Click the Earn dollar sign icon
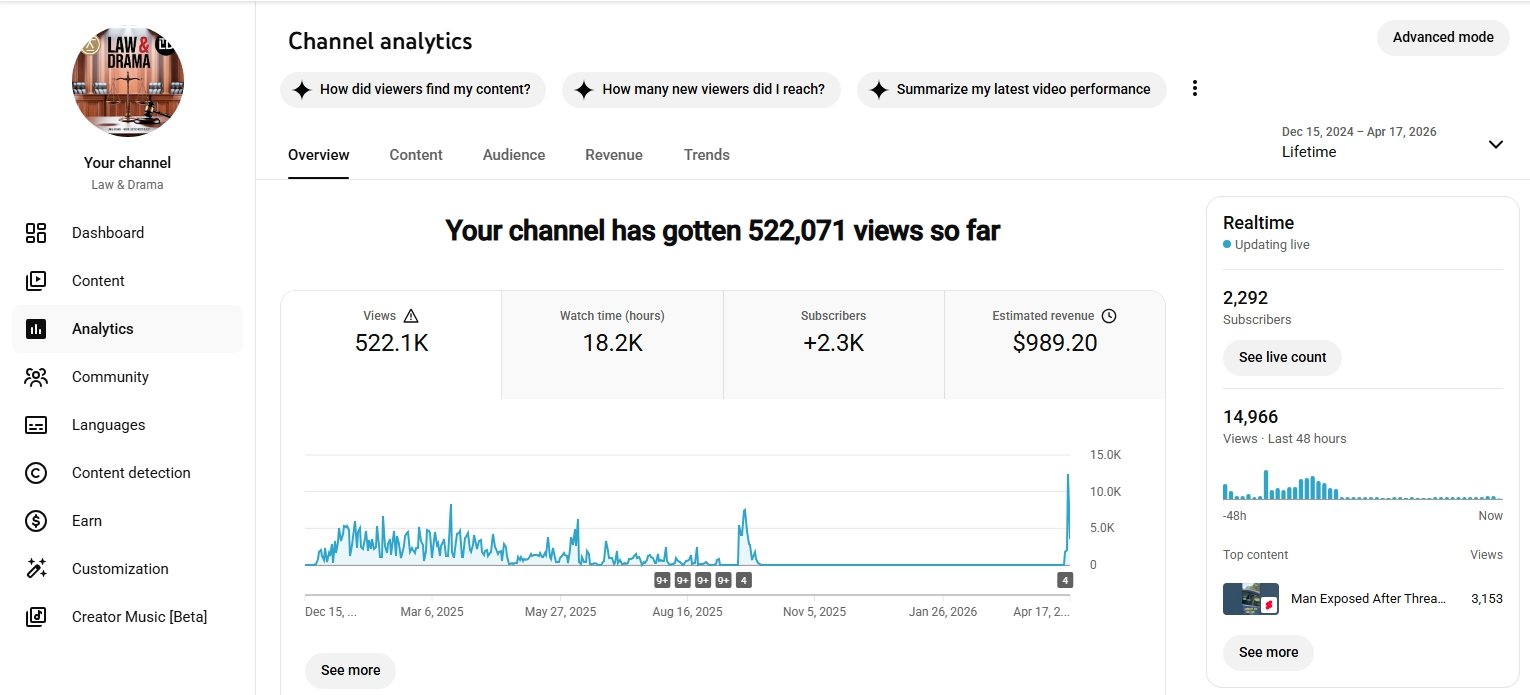Image resolution: width=1530 pixels, height=695 pixels. tap(36, 521)
